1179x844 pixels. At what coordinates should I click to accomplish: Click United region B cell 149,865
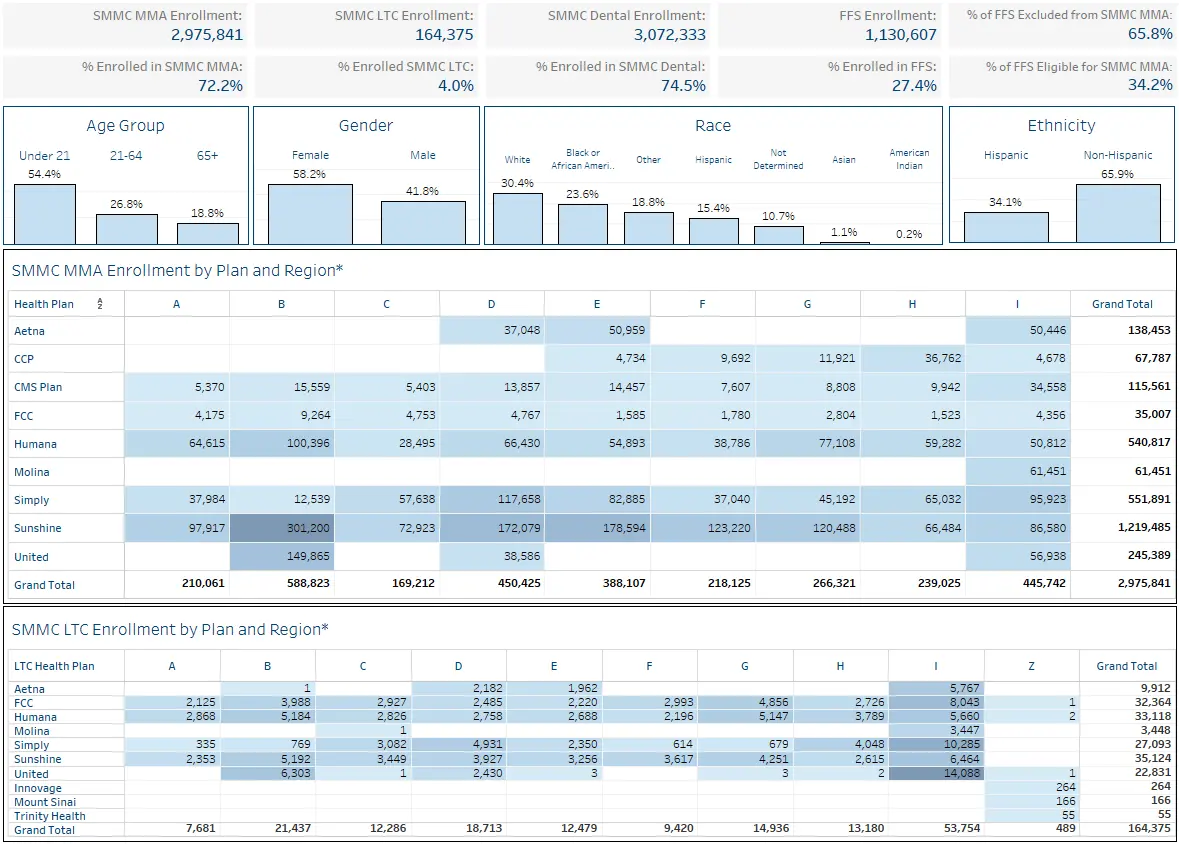282,557
